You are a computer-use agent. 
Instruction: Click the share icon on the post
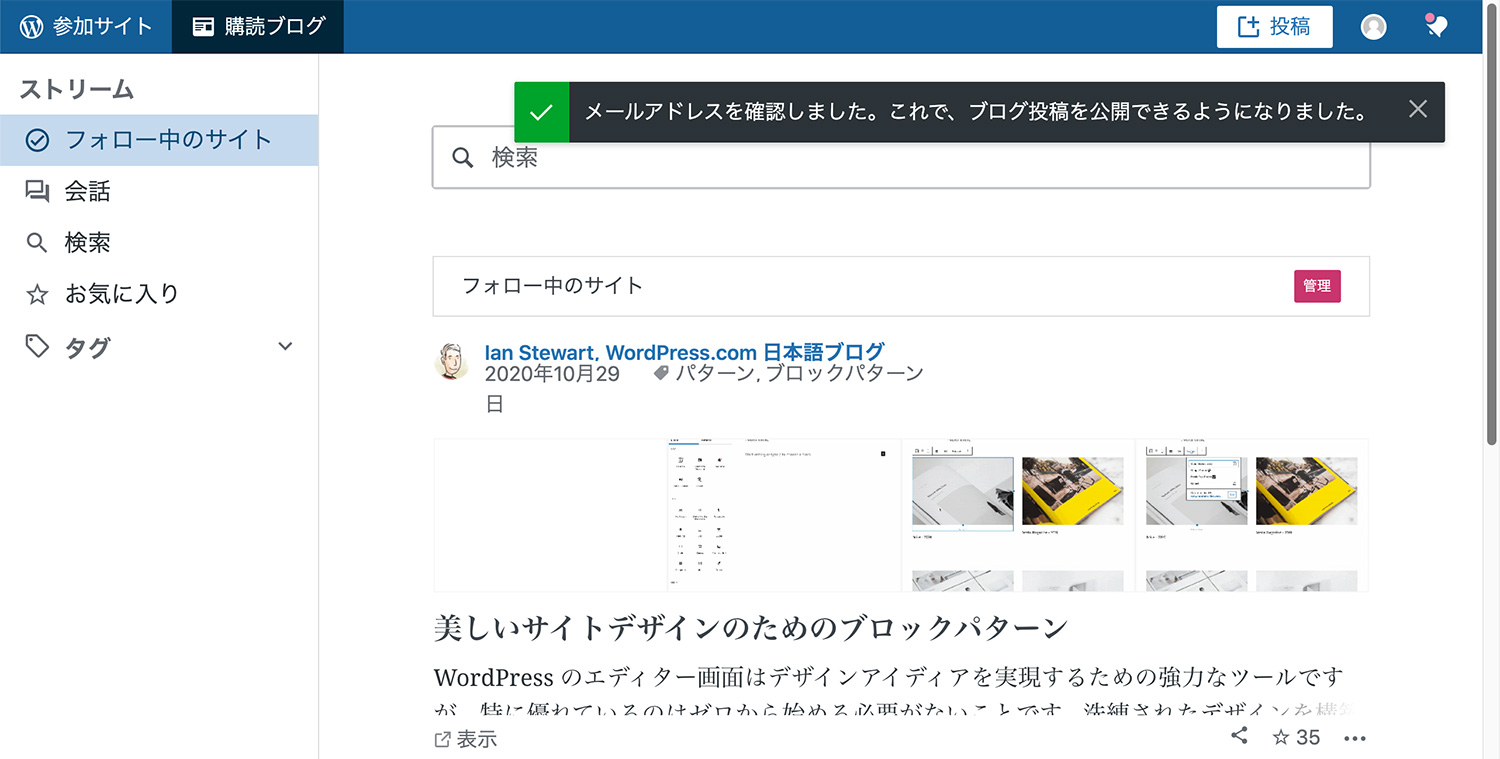coord(1239,737)
